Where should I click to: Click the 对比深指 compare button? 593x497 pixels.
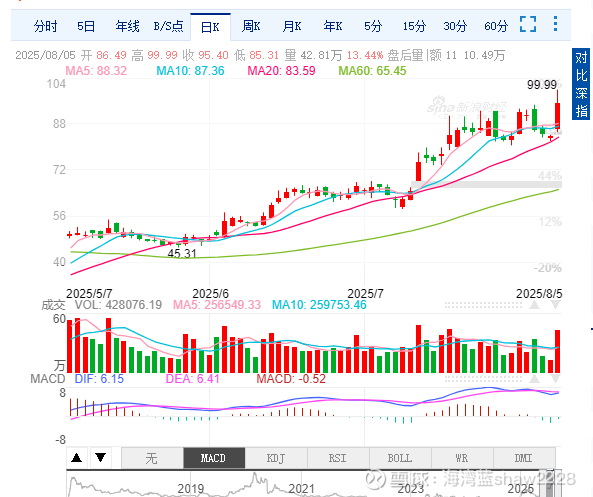tap(581, 84)
